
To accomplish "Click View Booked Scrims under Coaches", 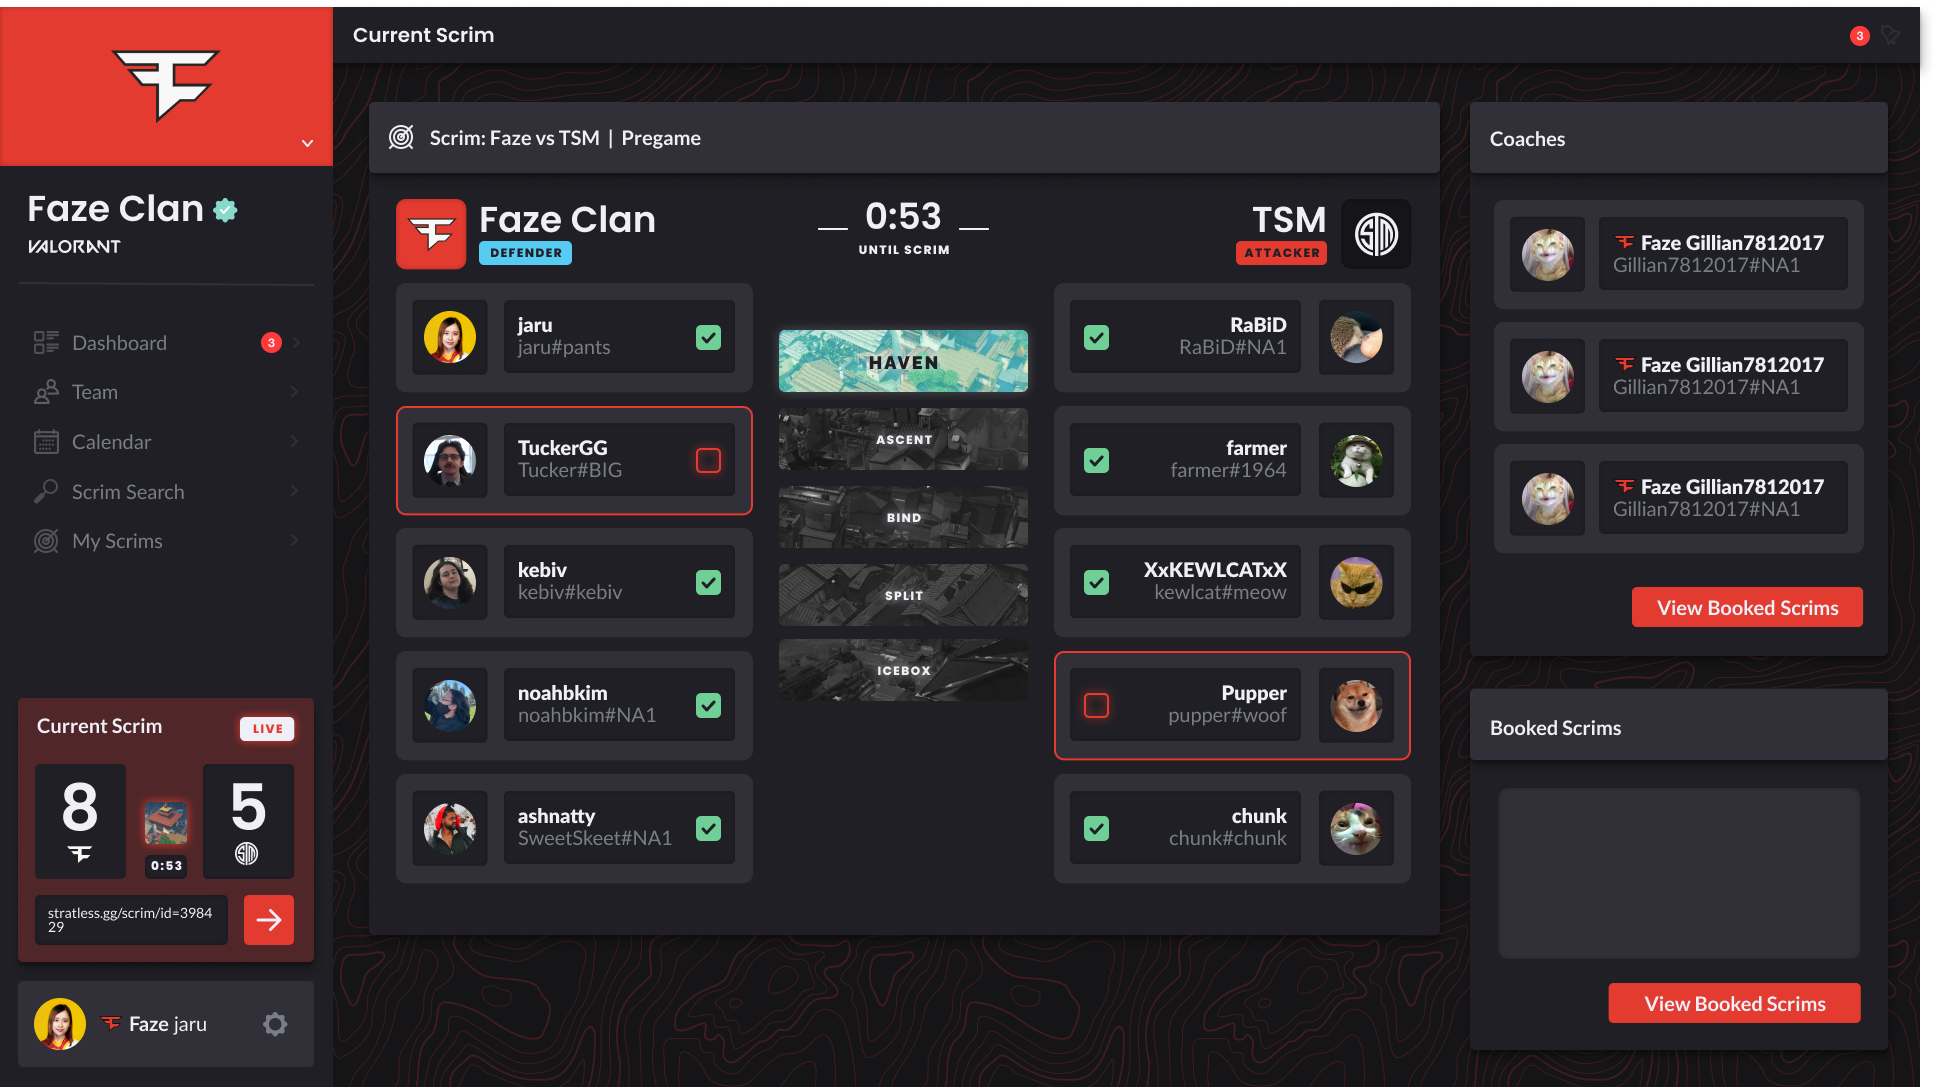I will pos(1747,607).
